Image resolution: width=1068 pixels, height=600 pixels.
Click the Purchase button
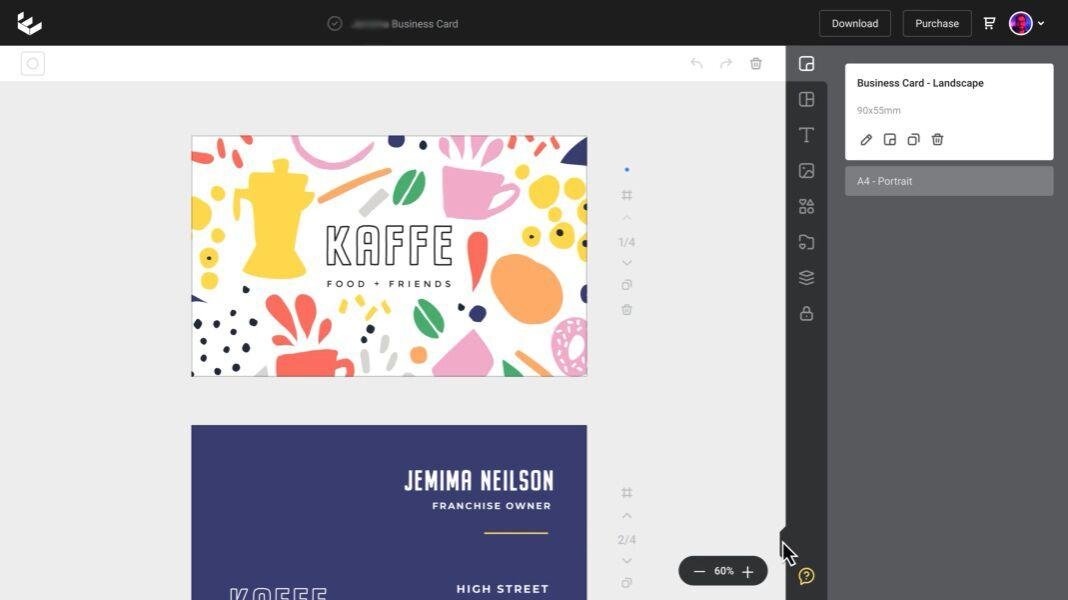click(937, 23)
